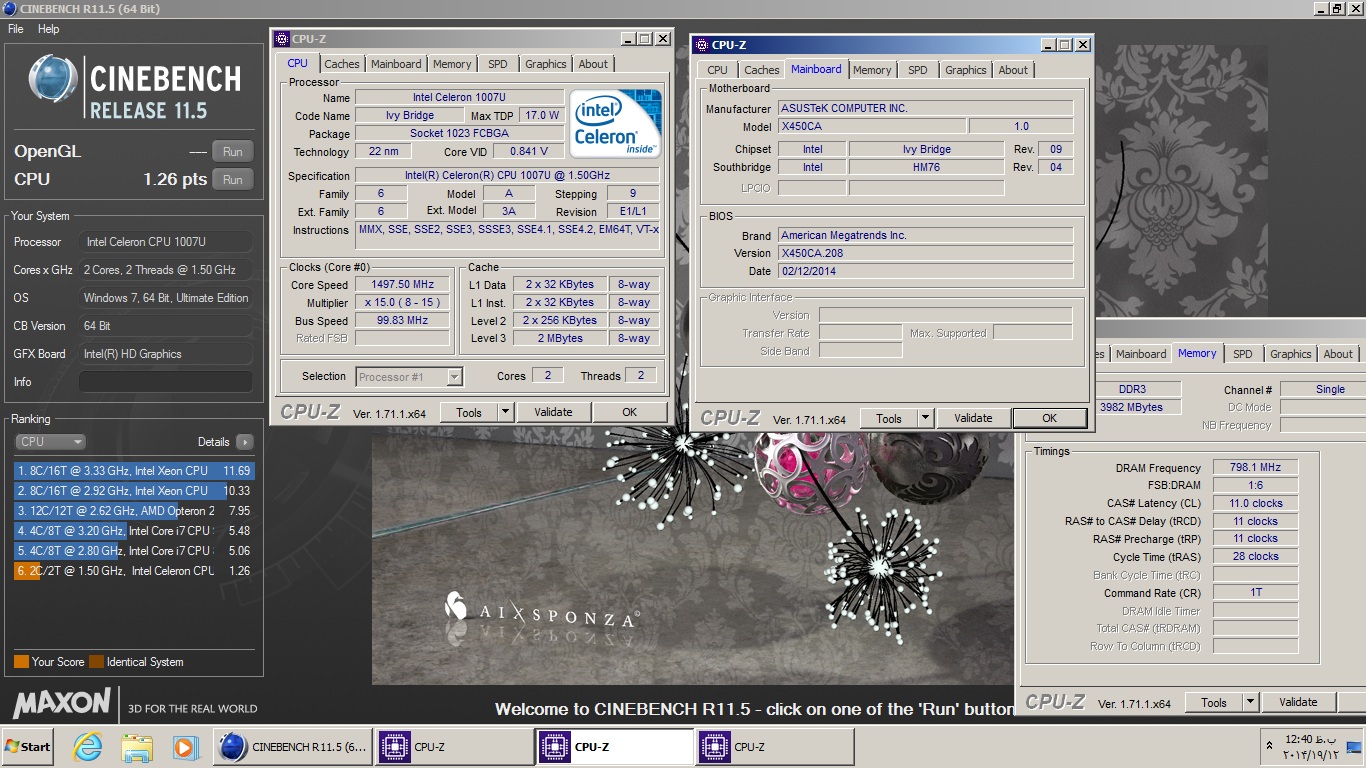The height and width of the screenshot is (768, 1366).
Task: Switch to Memory tab in CPU window
Action: 452,64
